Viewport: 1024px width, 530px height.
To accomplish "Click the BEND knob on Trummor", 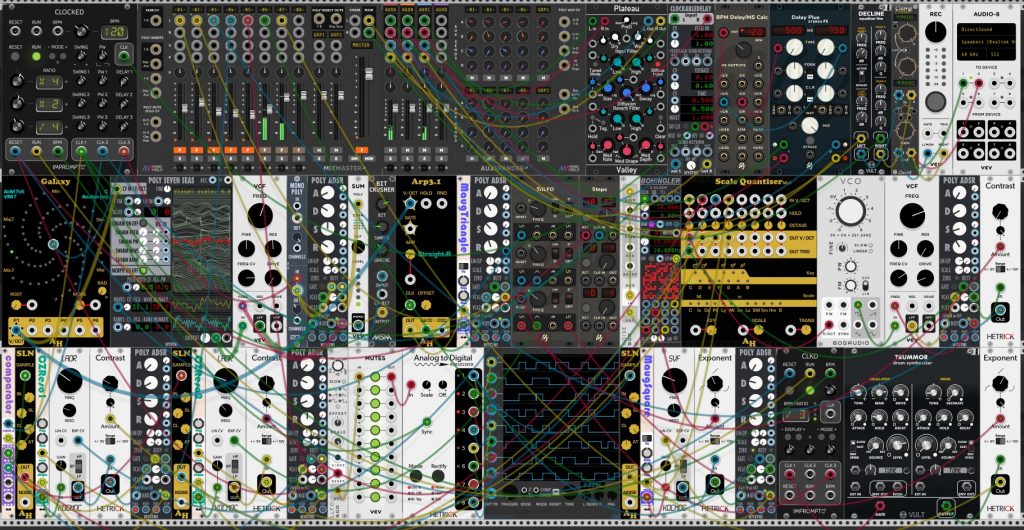I will [879, 392].
